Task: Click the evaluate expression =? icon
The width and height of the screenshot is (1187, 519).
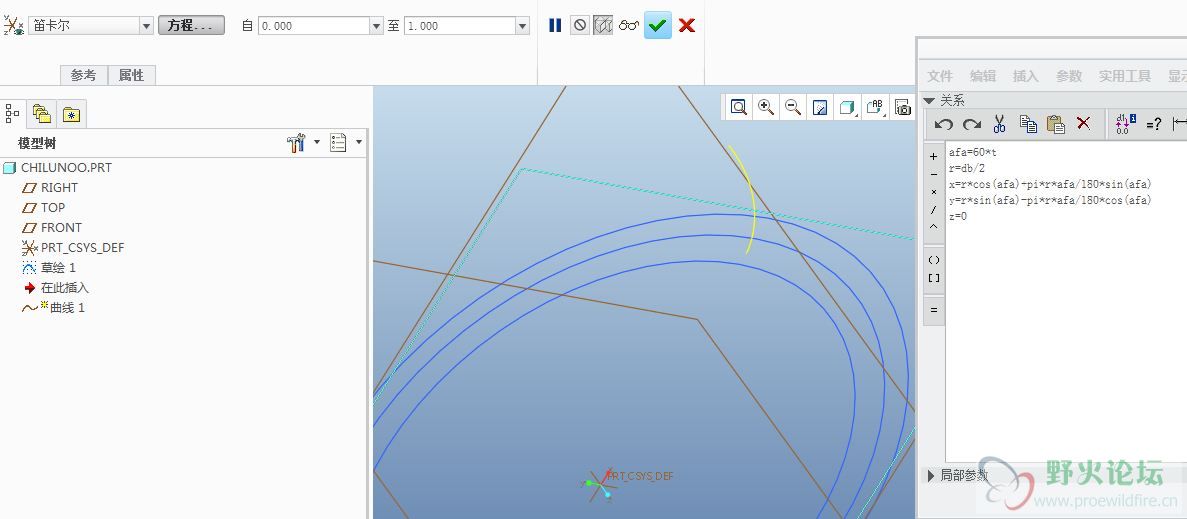Action: point(1154,125)
